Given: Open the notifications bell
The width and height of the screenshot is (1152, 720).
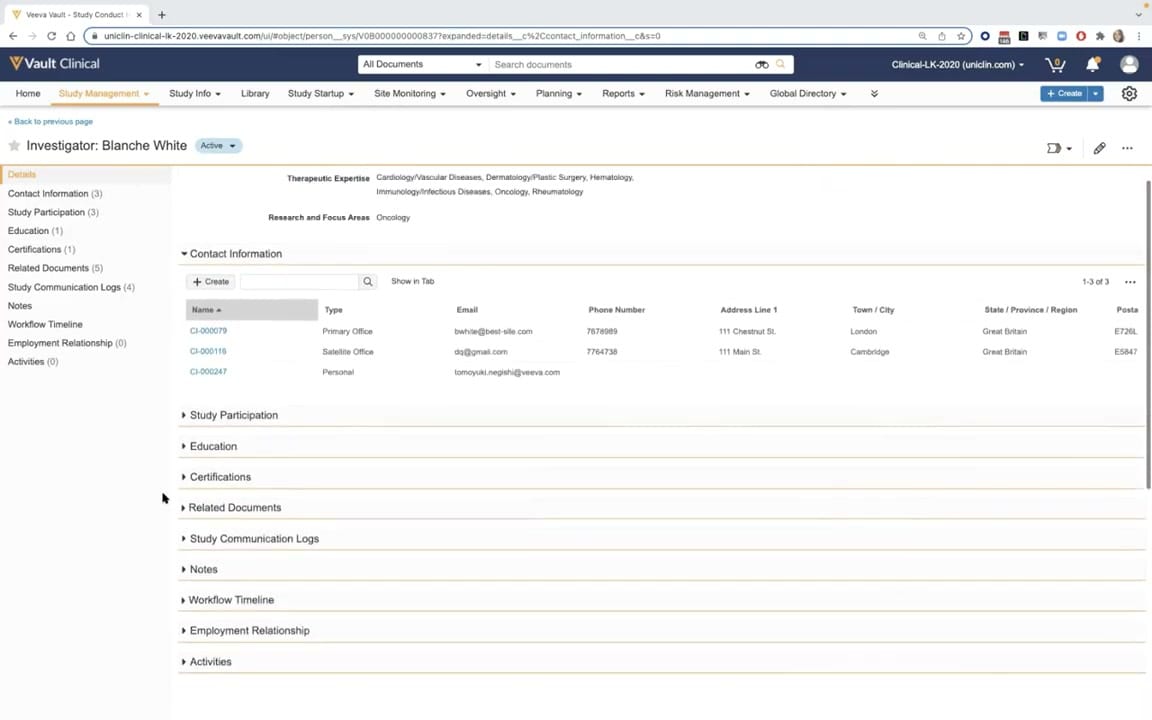Looking at the screenshot, I should pyautogui.click(x=1092, y=65).
